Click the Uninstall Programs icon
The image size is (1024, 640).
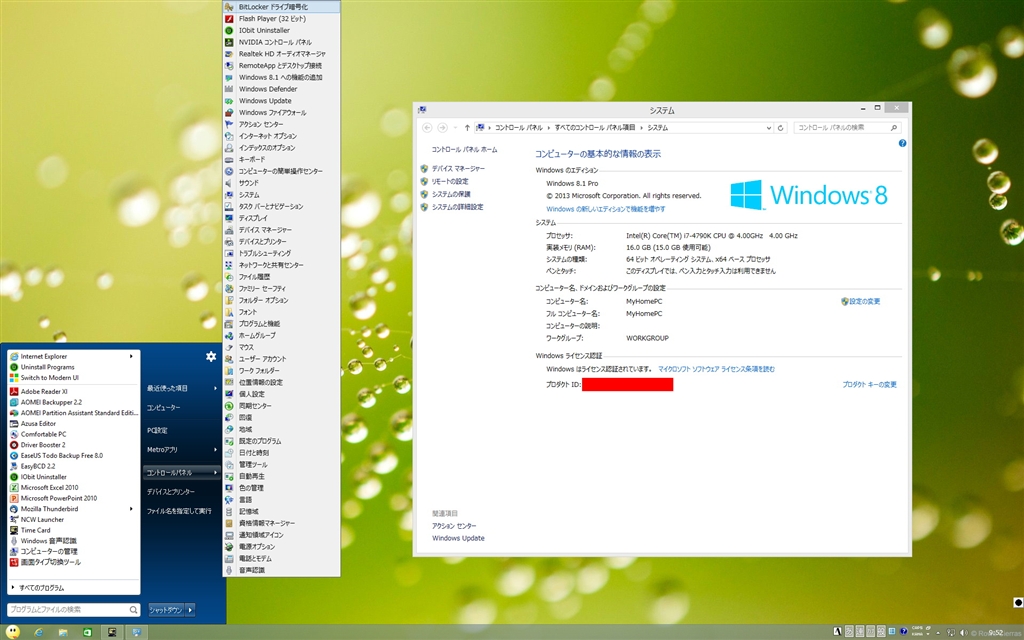(x=14, y=367)
